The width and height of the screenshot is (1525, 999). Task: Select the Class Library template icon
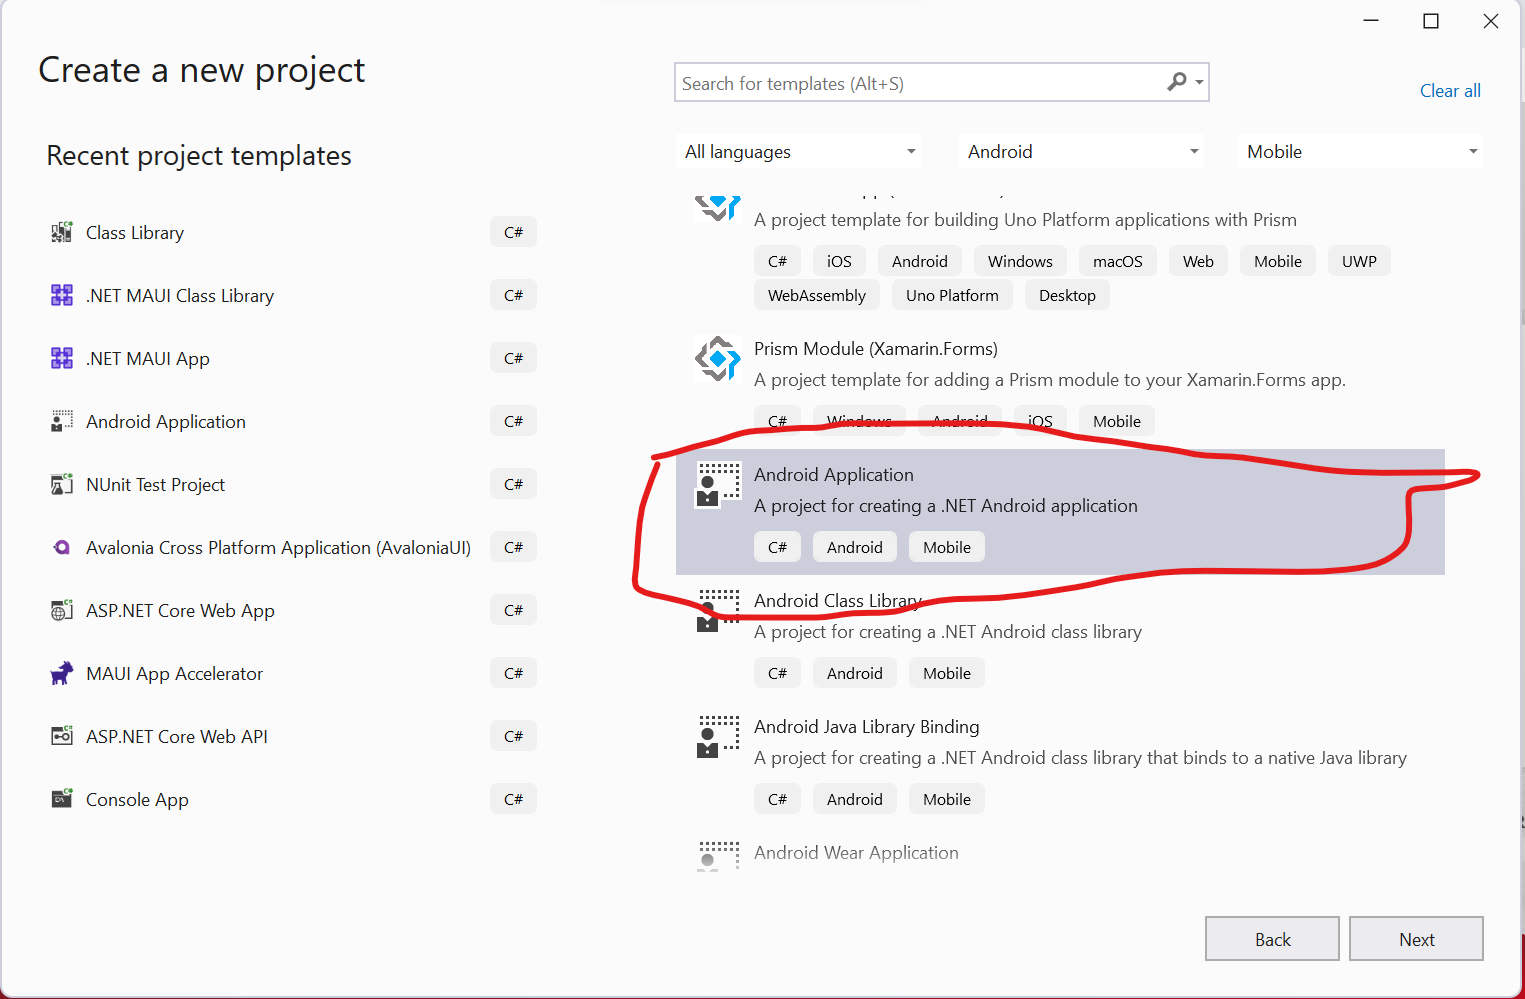[61, 231]
